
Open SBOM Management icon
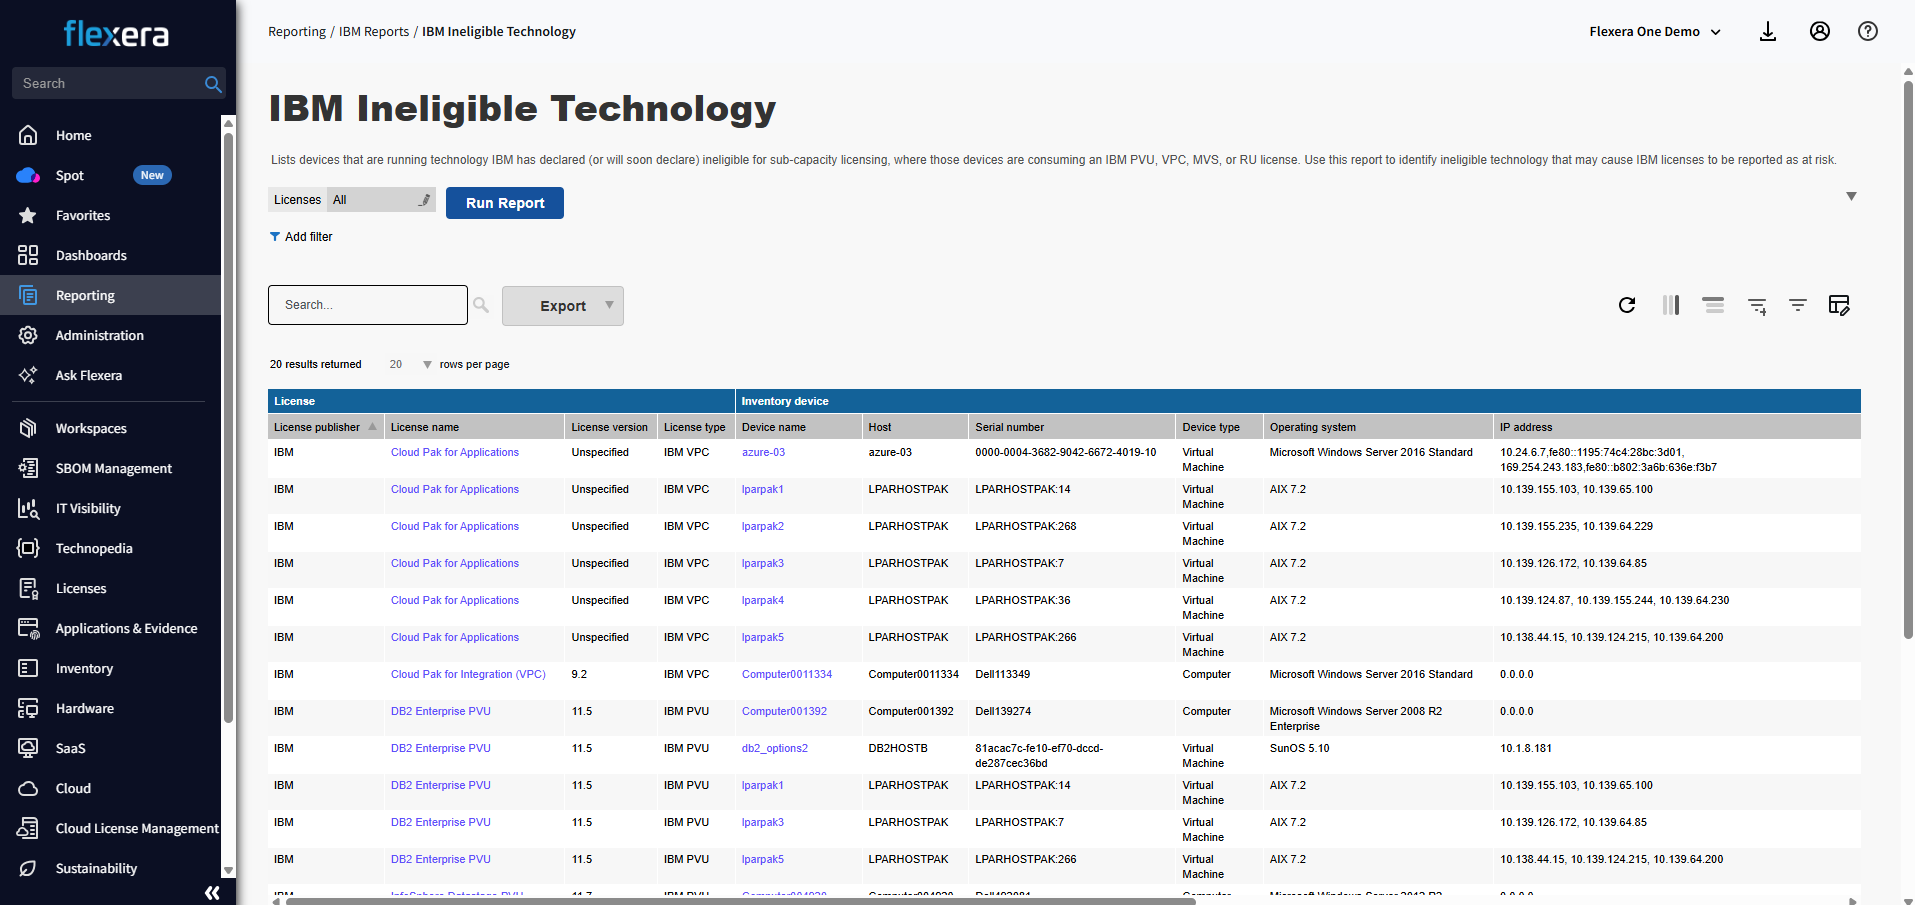coord(28,468)
